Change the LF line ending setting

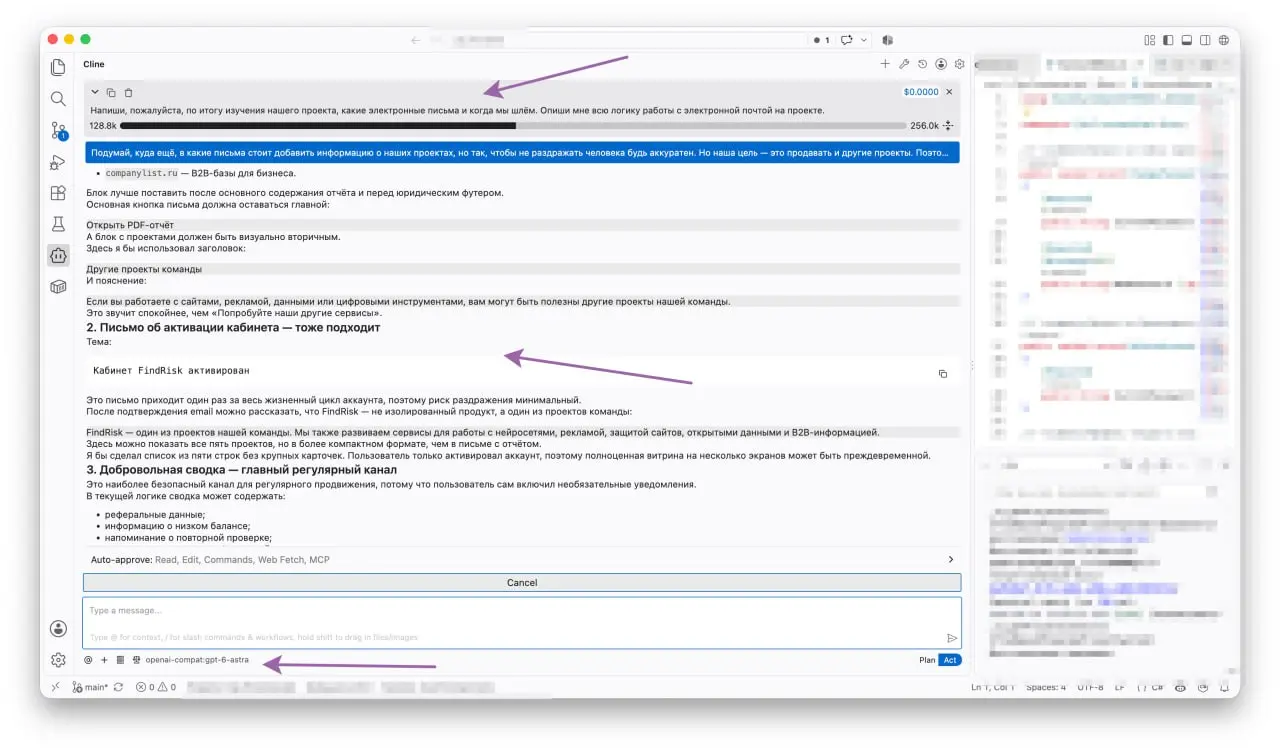1120,687
